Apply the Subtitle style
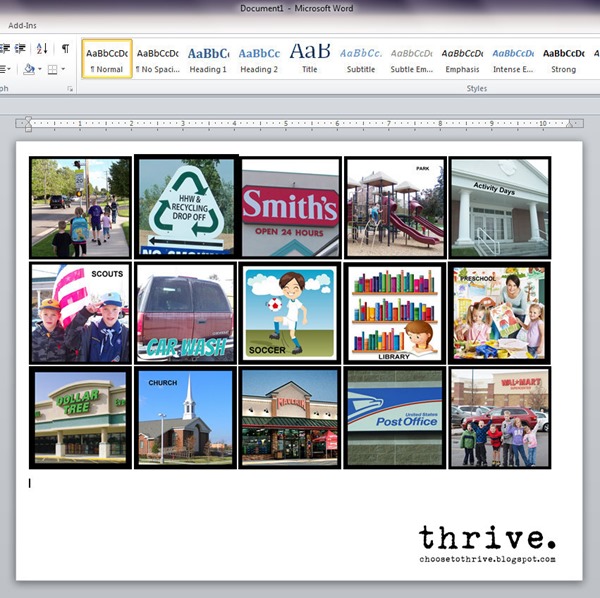Viewport: 600px width, 598px height. click(x=361, y=59)
